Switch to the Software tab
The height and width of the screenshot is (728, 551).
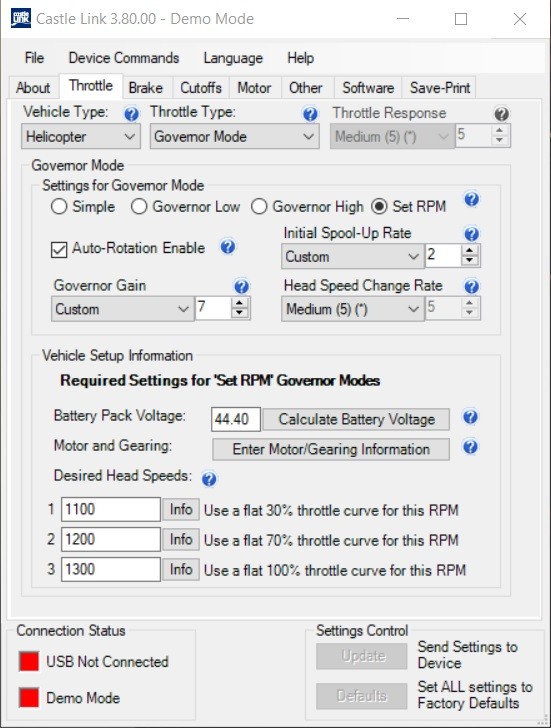coord(368,87)
